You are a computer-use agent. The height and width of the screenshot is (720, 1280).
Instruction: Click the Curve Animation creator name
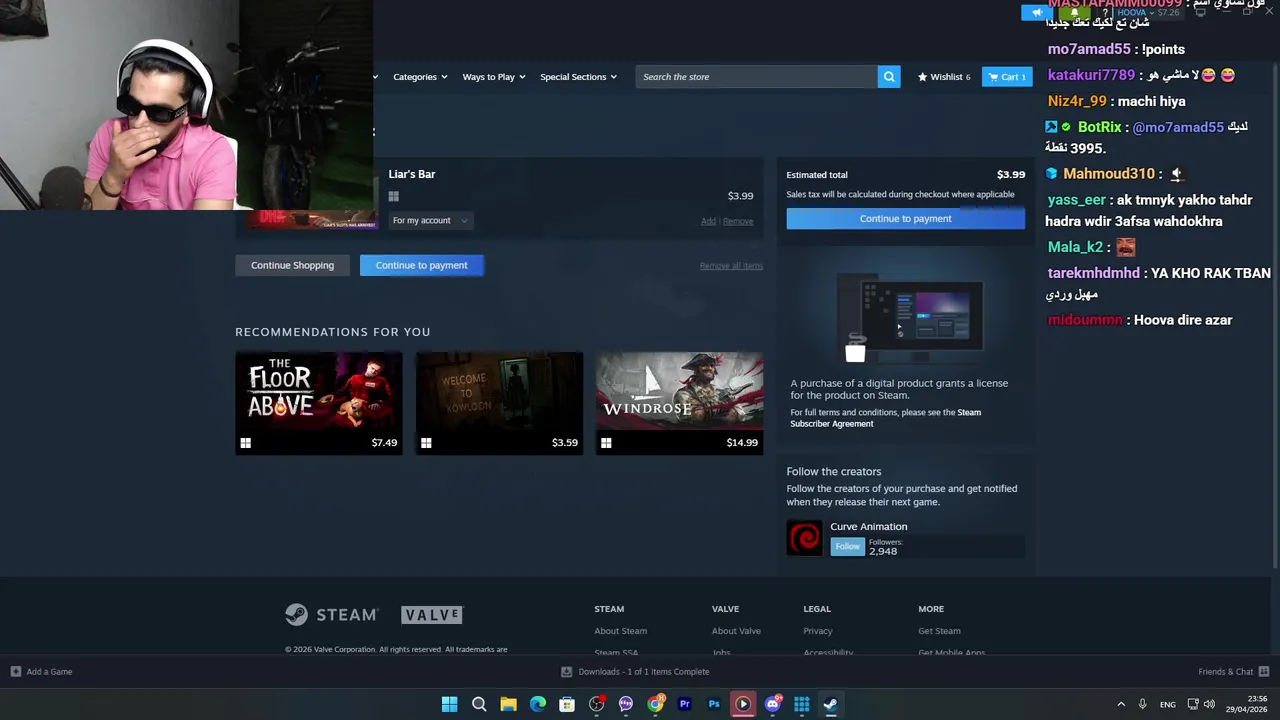coord(868,526)
